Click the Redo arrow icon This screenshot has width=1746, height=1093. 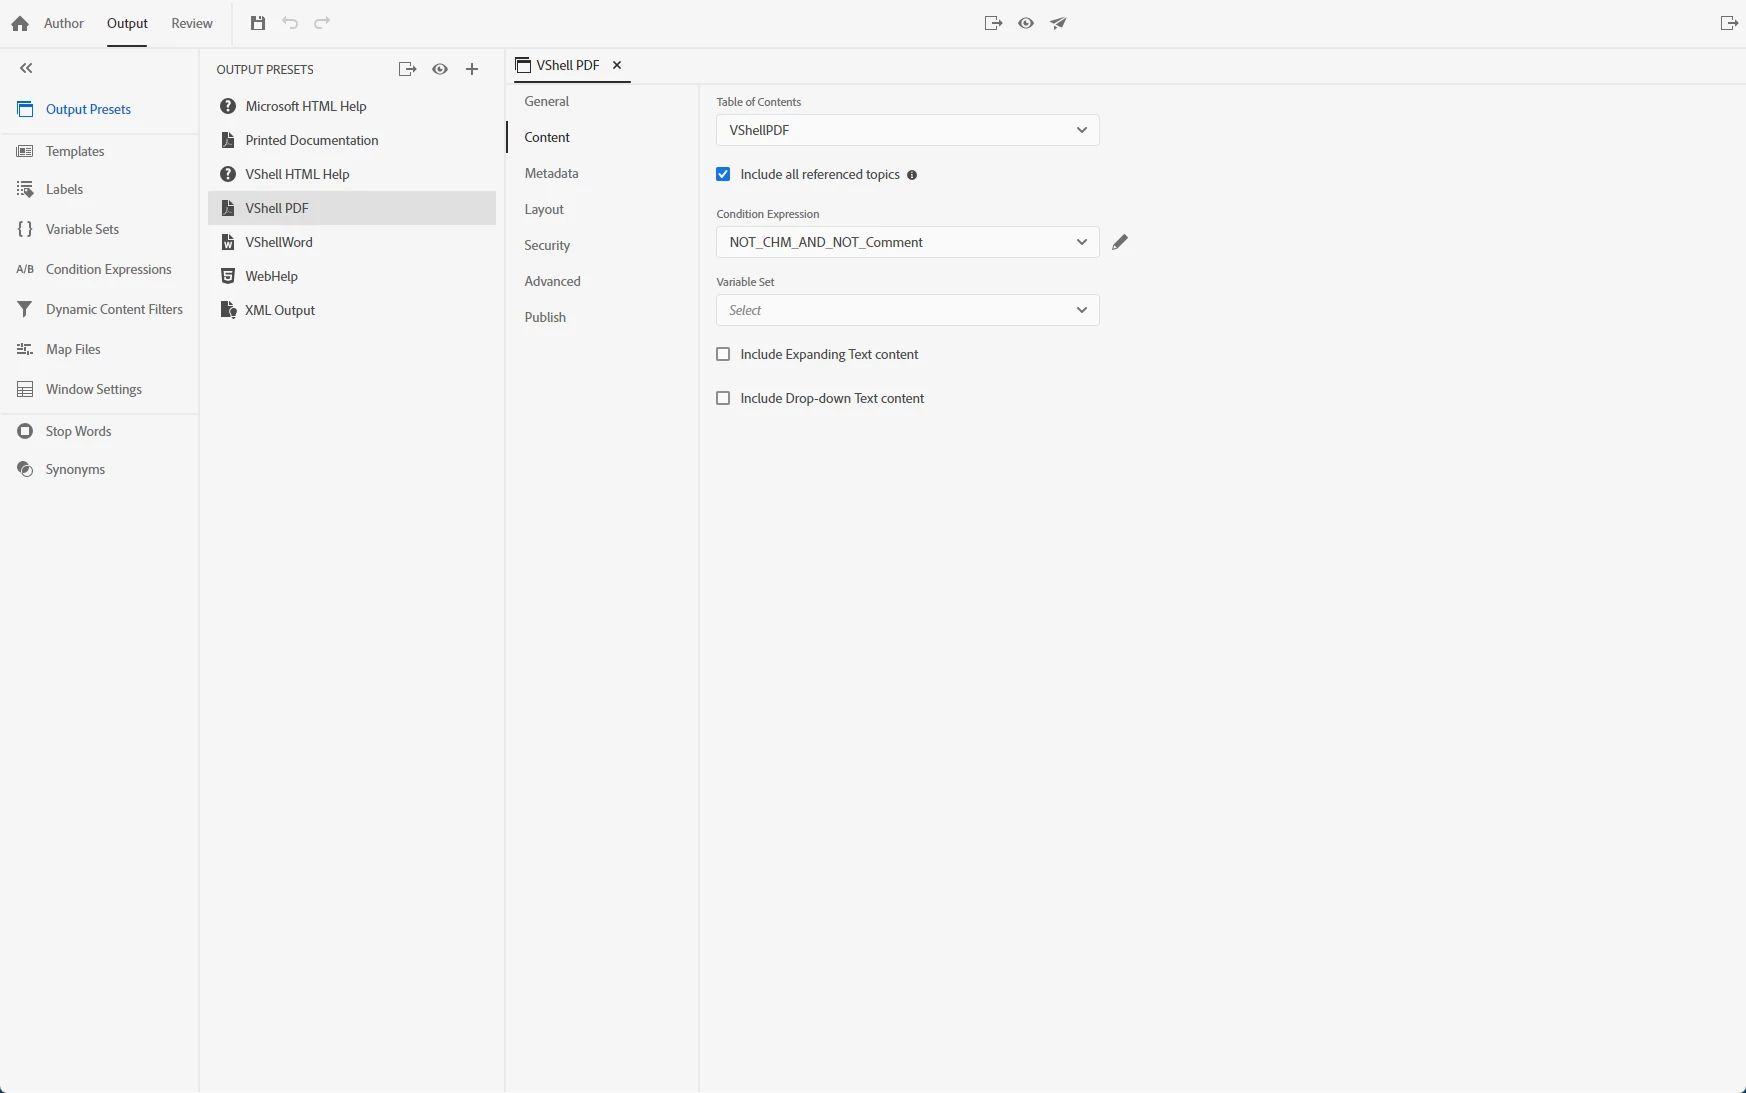coord(322,23)
